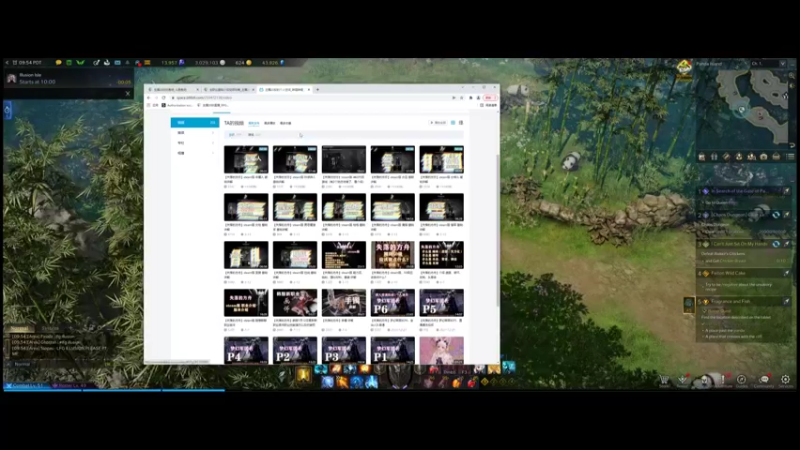Open the pink-haired character video thumbnail
800x450 pixels.
[x=442, y=350]
